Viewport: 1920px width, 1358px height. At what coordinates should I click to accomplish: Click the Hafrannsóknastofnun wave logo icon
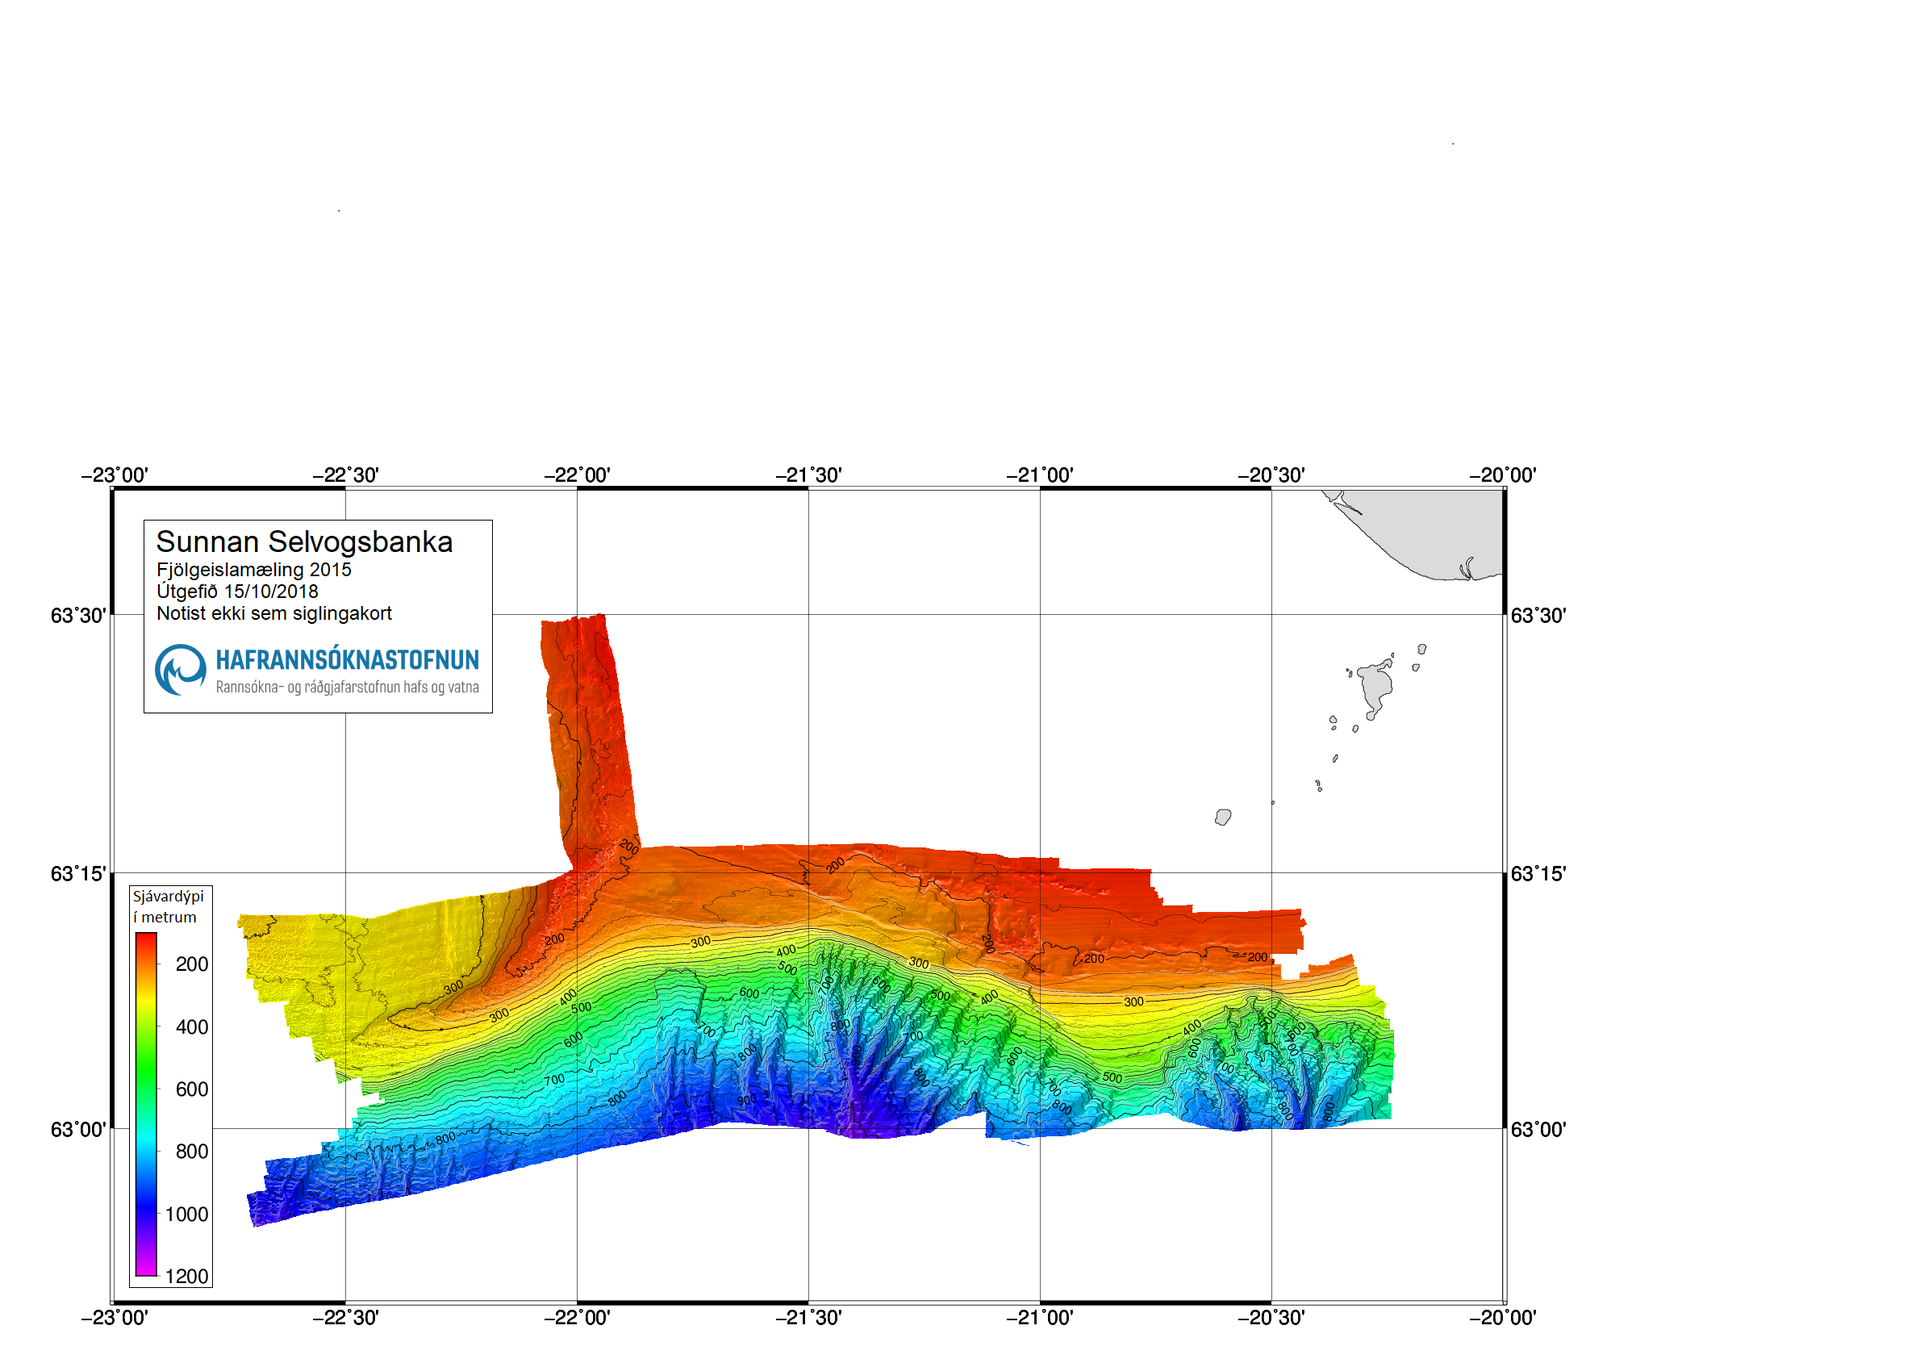point(180,669)
